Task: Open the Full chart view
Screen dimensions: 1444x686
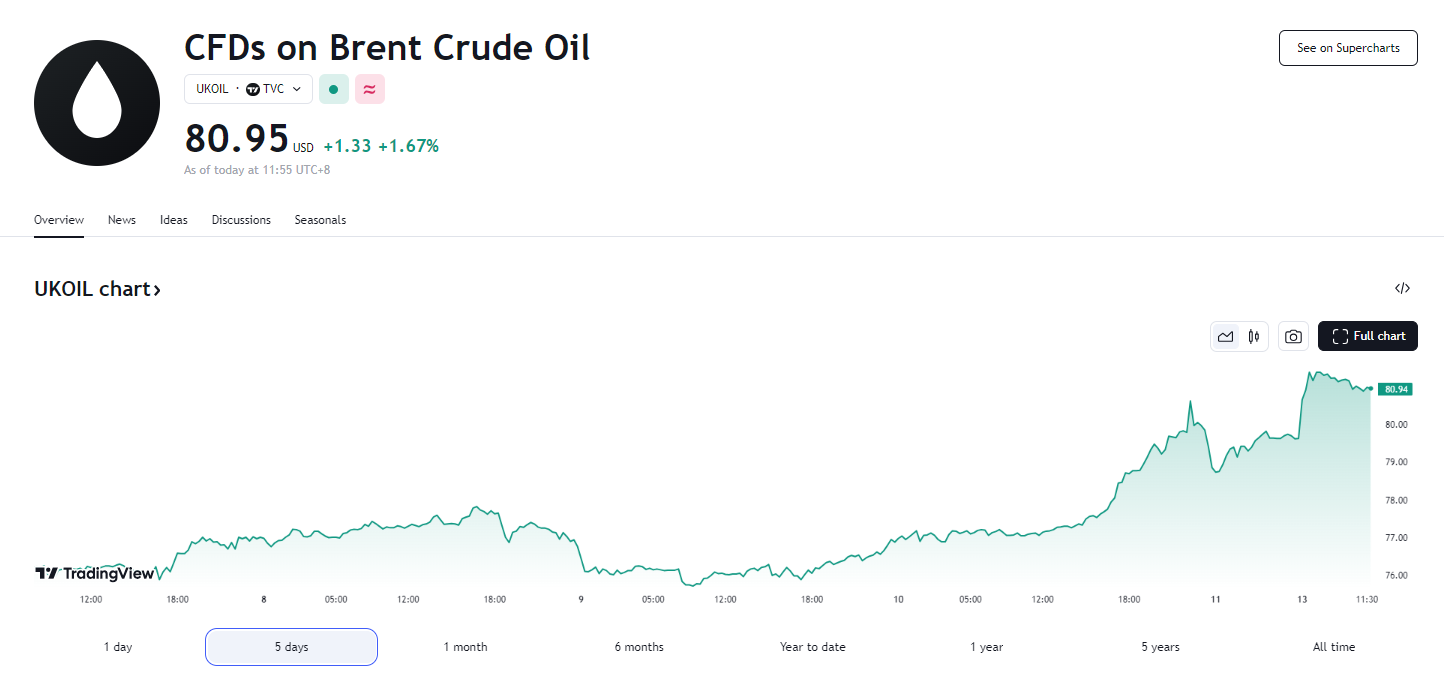Action: (1367, 337)
